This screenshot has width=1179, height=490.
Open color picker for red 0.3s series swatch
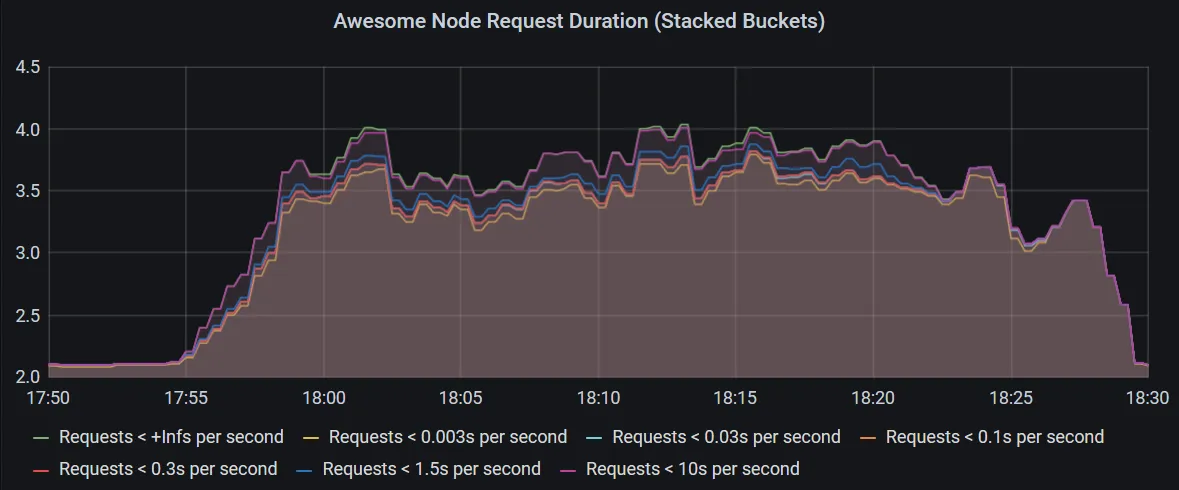pos(42,470)
